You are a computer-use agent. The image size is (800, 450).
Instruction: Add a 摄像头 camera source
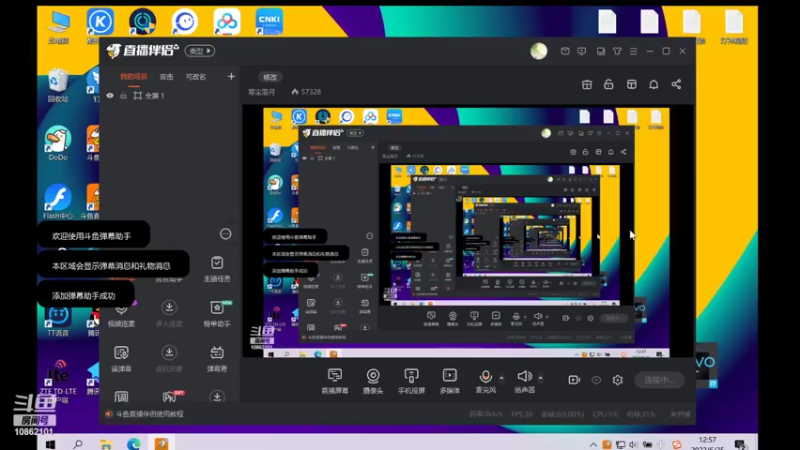(x=373, y=381)
